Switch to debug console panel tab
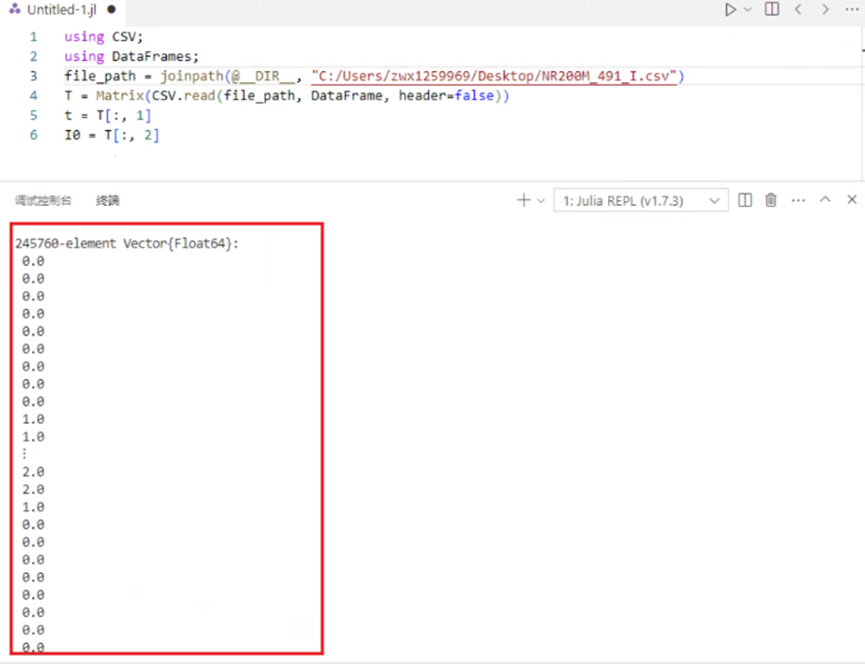This screenshot has height=666, width=865. coord(43,200)
